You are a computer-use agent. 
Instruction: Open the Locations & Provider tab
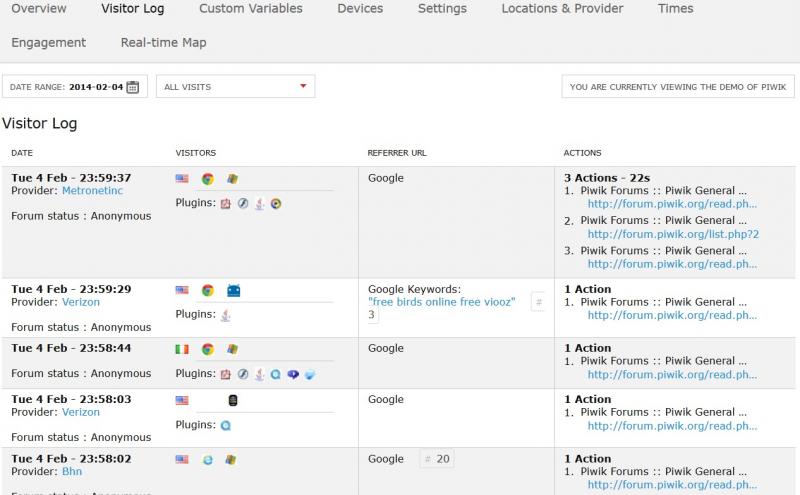coord(562,9)
